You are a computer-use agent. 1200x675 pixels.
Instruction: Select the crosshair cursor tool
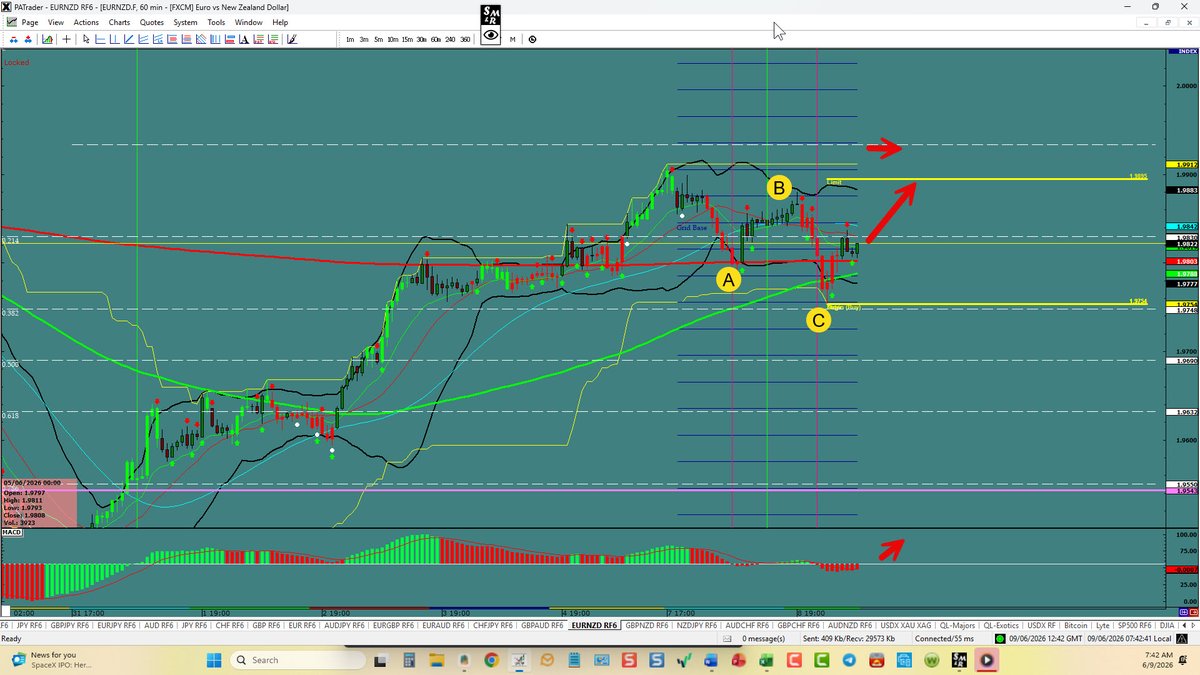tap(66, 39)
